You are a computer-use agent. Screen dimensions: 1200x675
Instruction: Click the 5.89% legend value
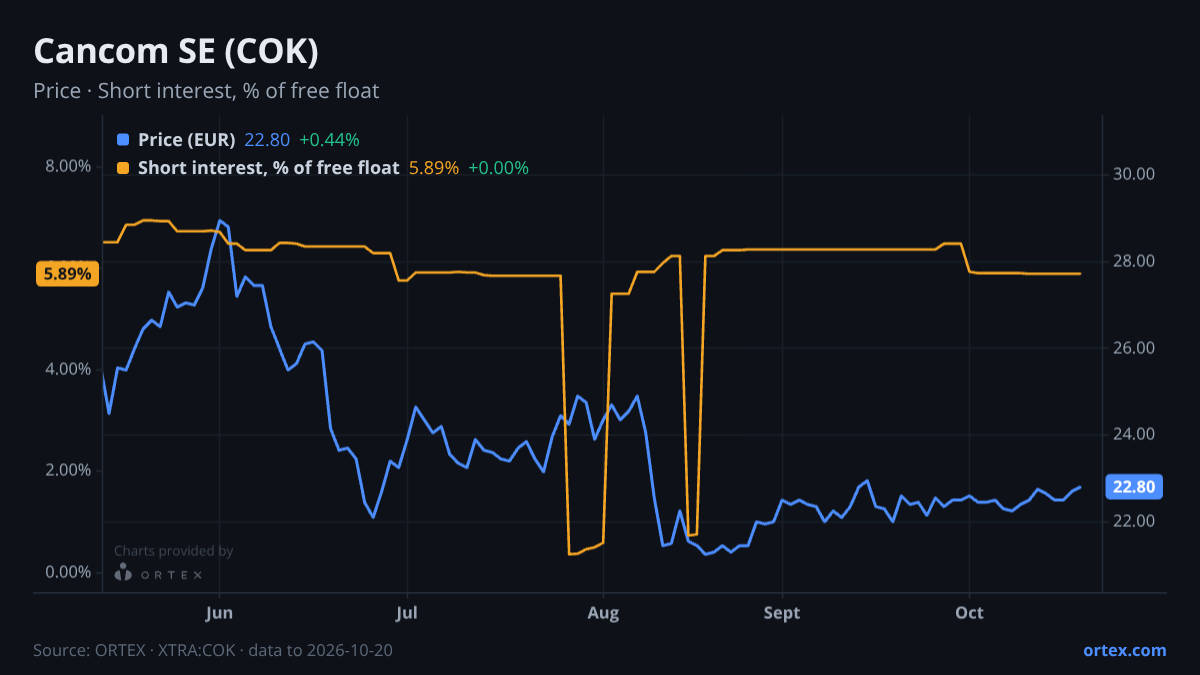[434, 168]
